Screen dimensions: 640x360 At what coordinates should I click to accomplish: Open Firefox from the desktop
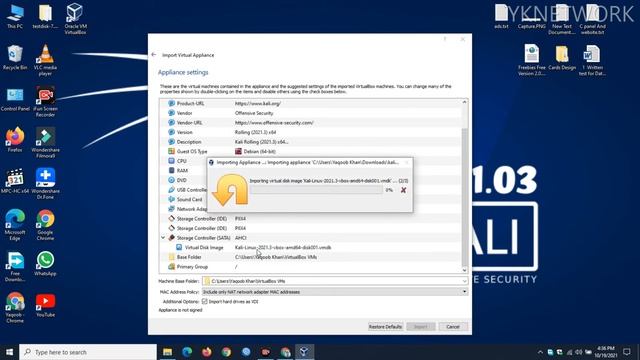click(15, 140)
